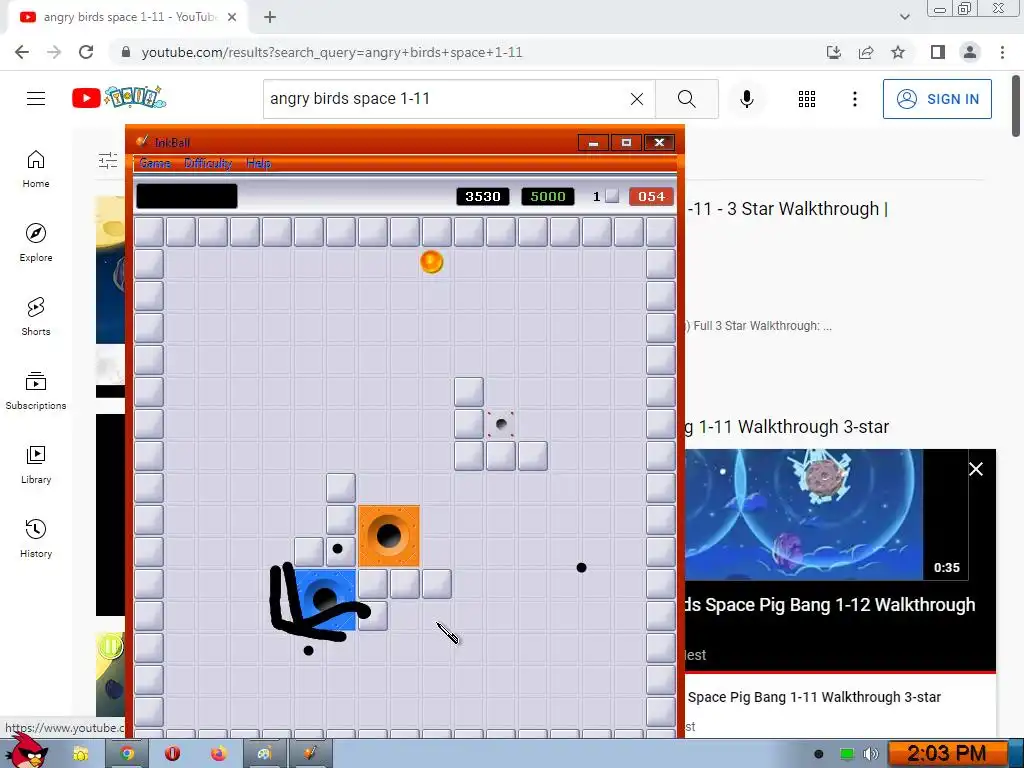The width and height of the screenshot is (1024, 768).
Task: Open the search filters icon
Action: (108, 160)
